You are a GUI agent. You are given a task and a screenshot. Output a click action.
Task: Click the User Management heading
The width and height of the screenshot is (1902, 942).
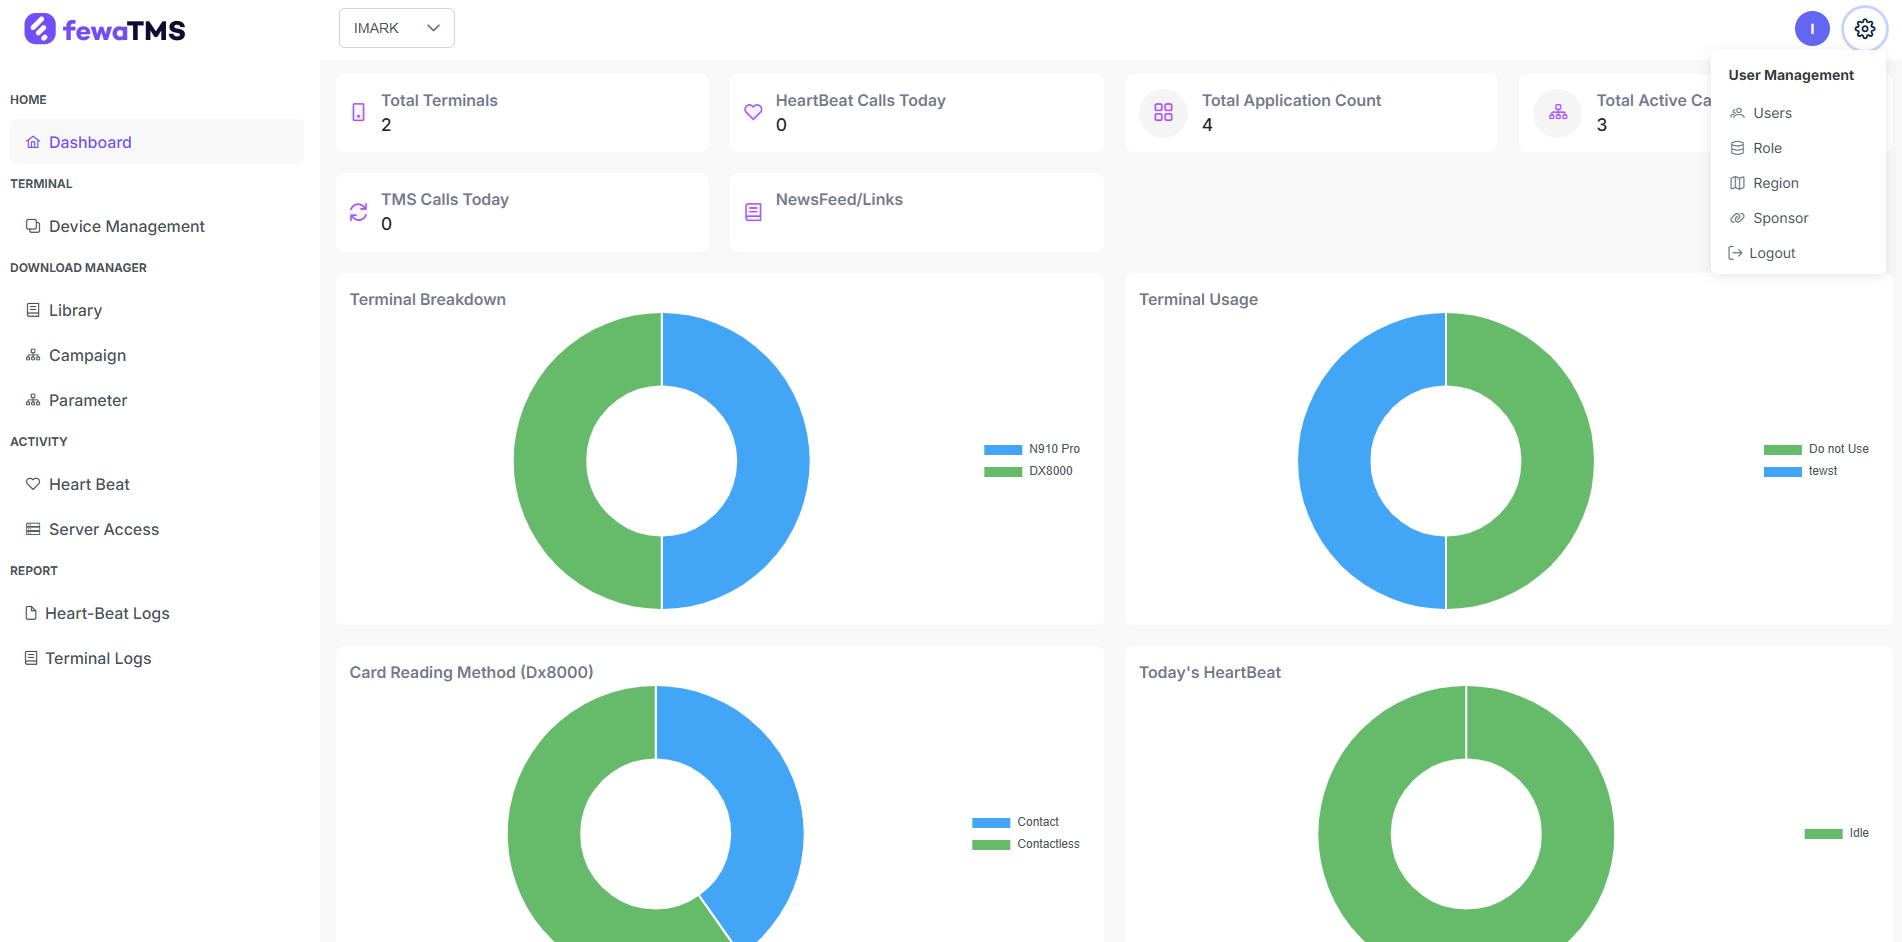(x=1791, y=75)
